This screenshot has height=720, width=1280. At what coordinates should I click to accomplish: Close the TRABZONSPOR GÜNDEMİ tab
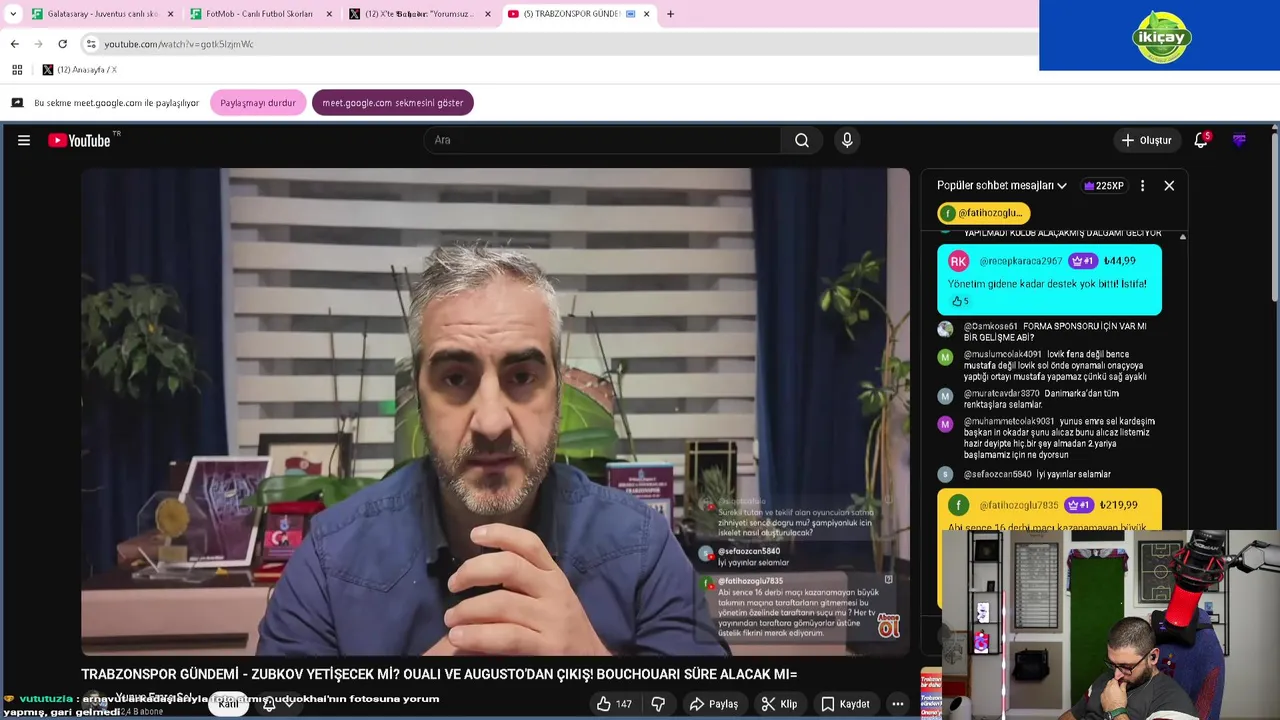click(x=646, y=14)
